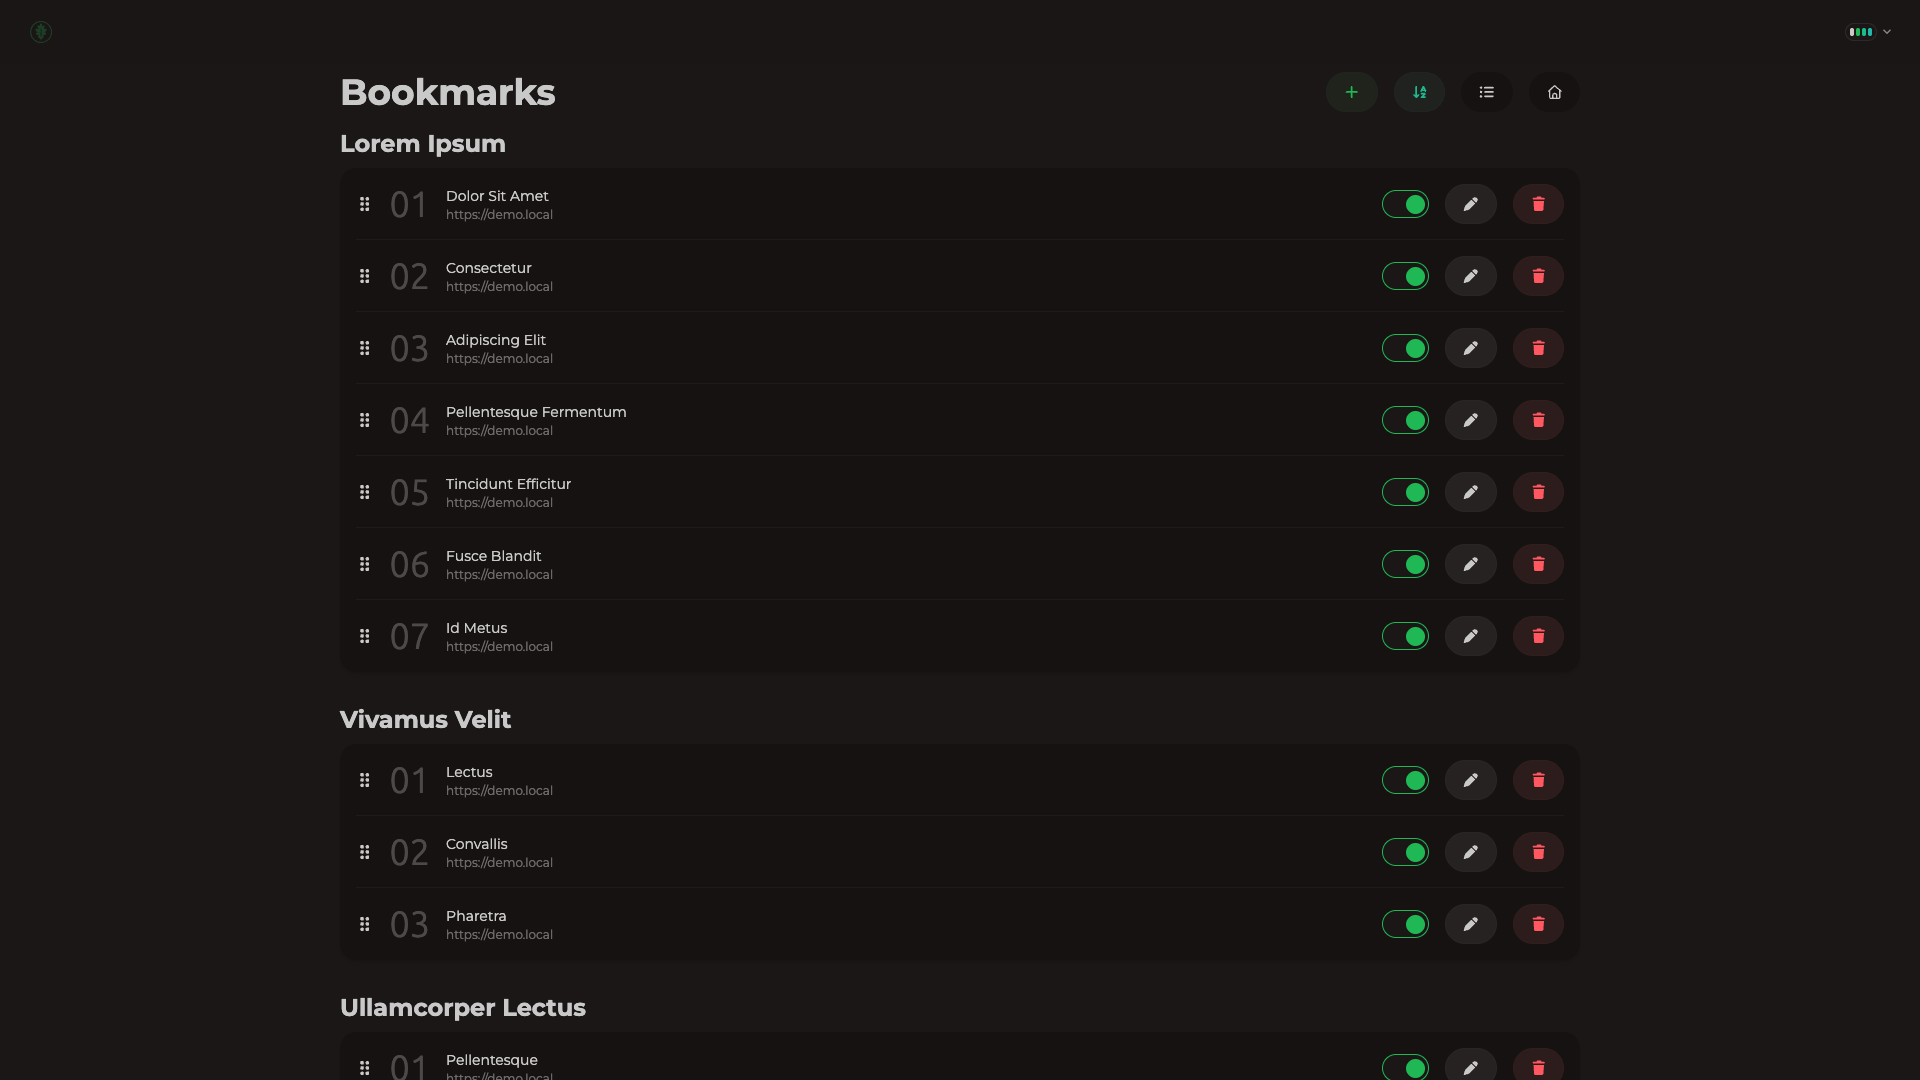Edit the Pellentesque Fermentum bookmark
The image size is (1920, 1080).
(x=1470, y=420)
